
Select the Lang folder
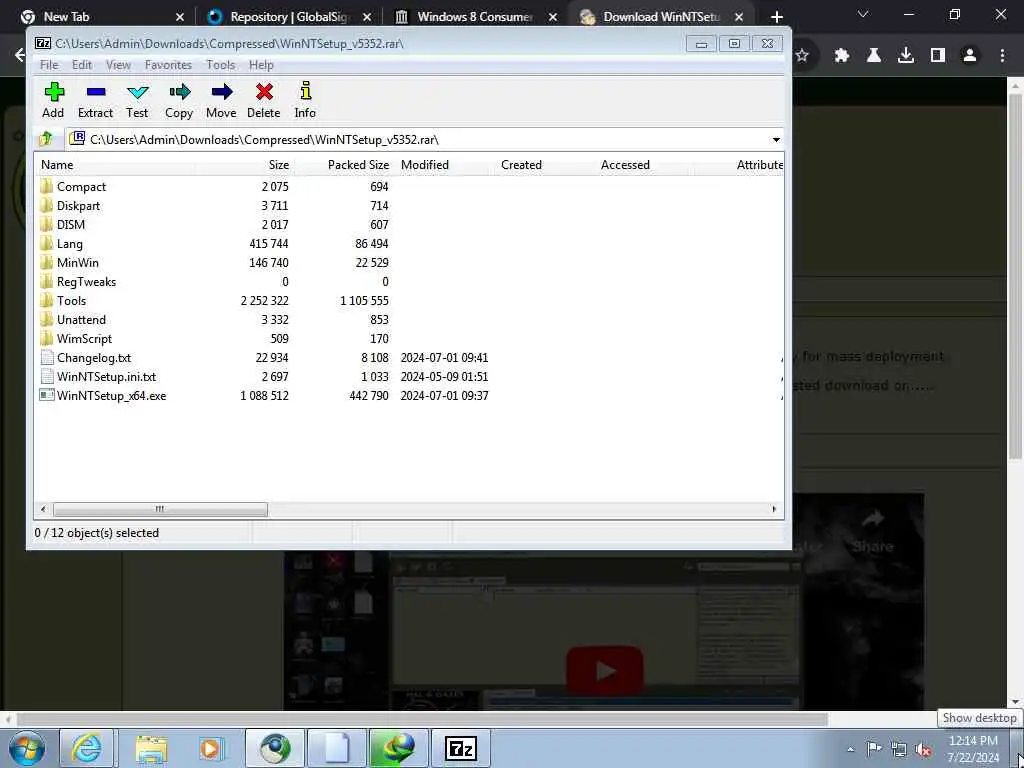point(69,244)
